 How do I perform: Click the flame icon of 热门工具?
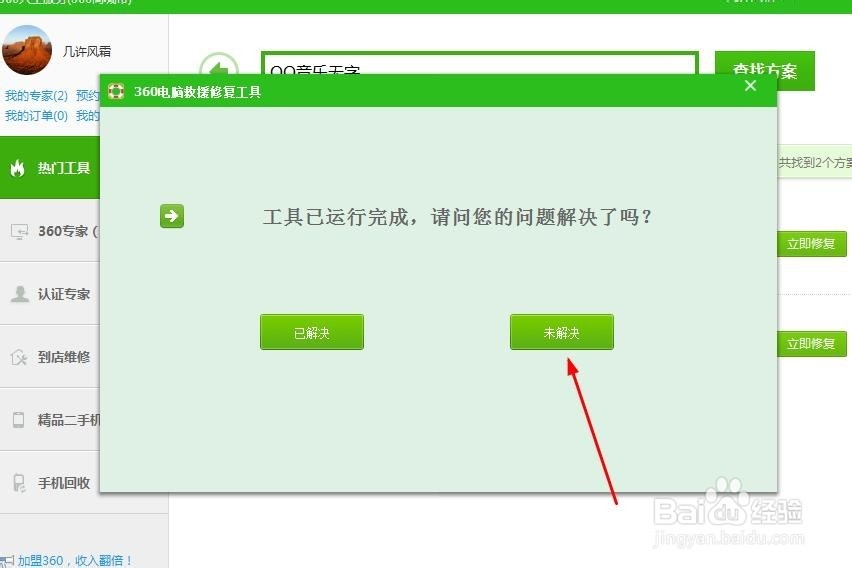coord(17,168)
